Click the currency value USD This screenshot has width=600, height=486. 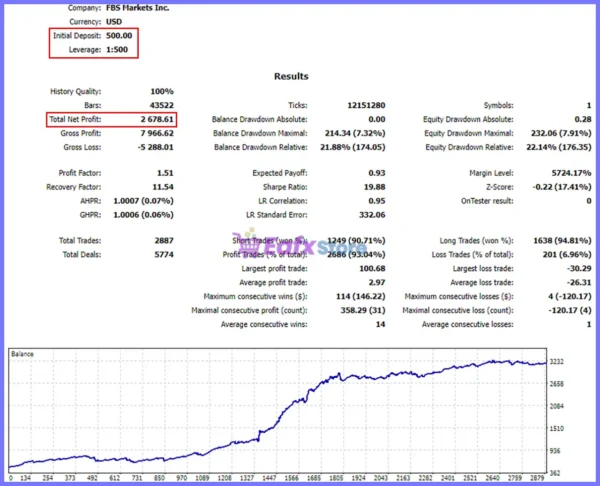tap(114, 22)
